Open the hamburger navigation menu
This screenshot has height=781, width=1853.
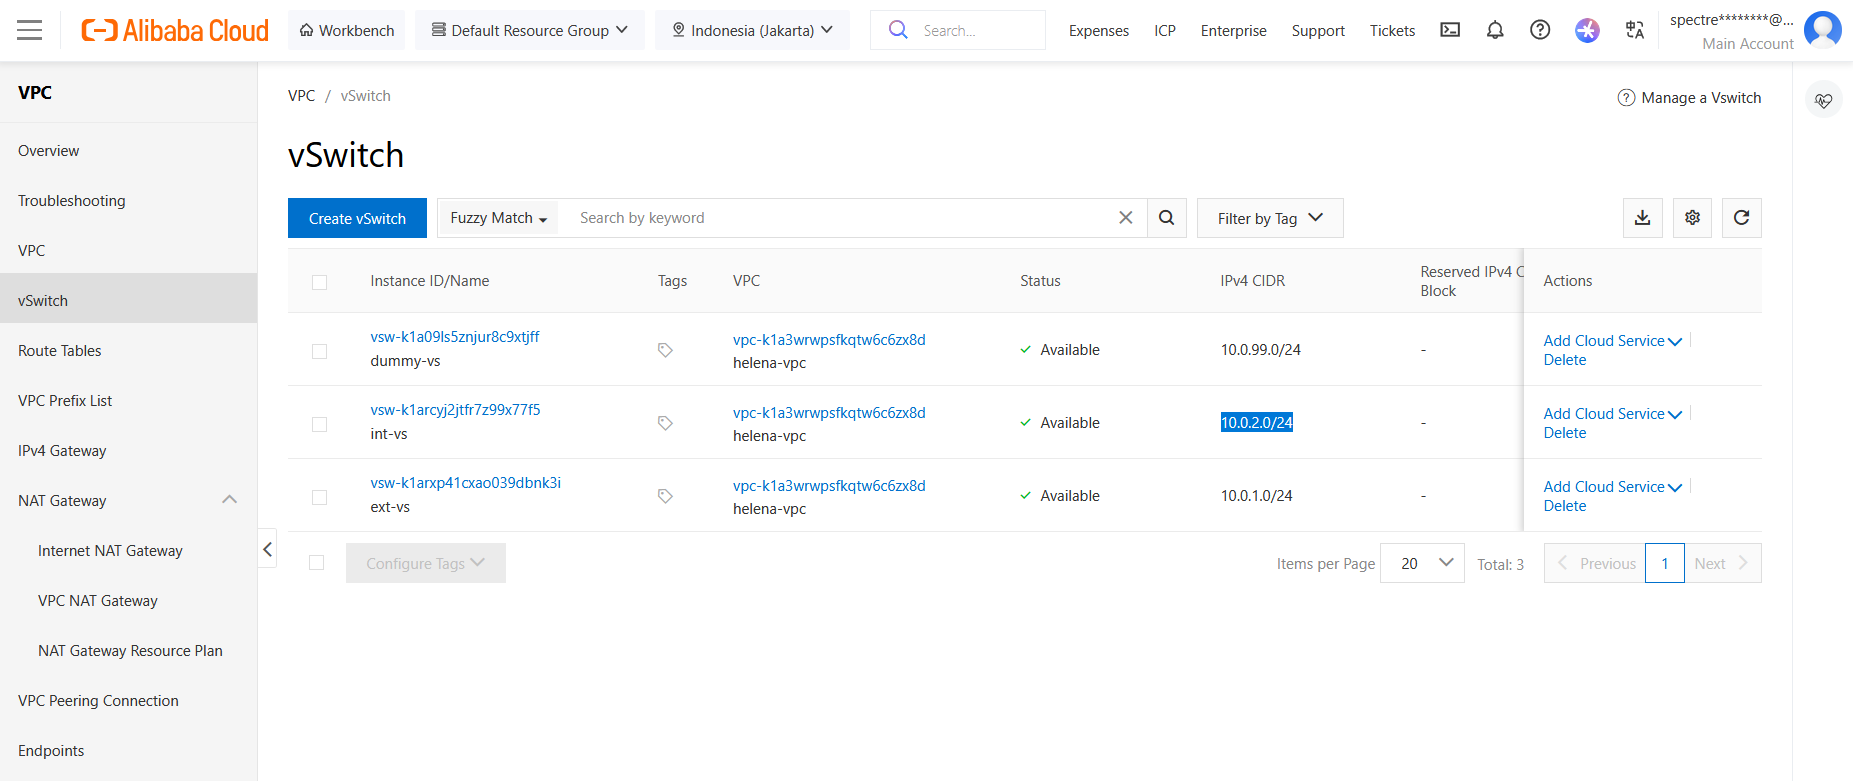[30, 30]
